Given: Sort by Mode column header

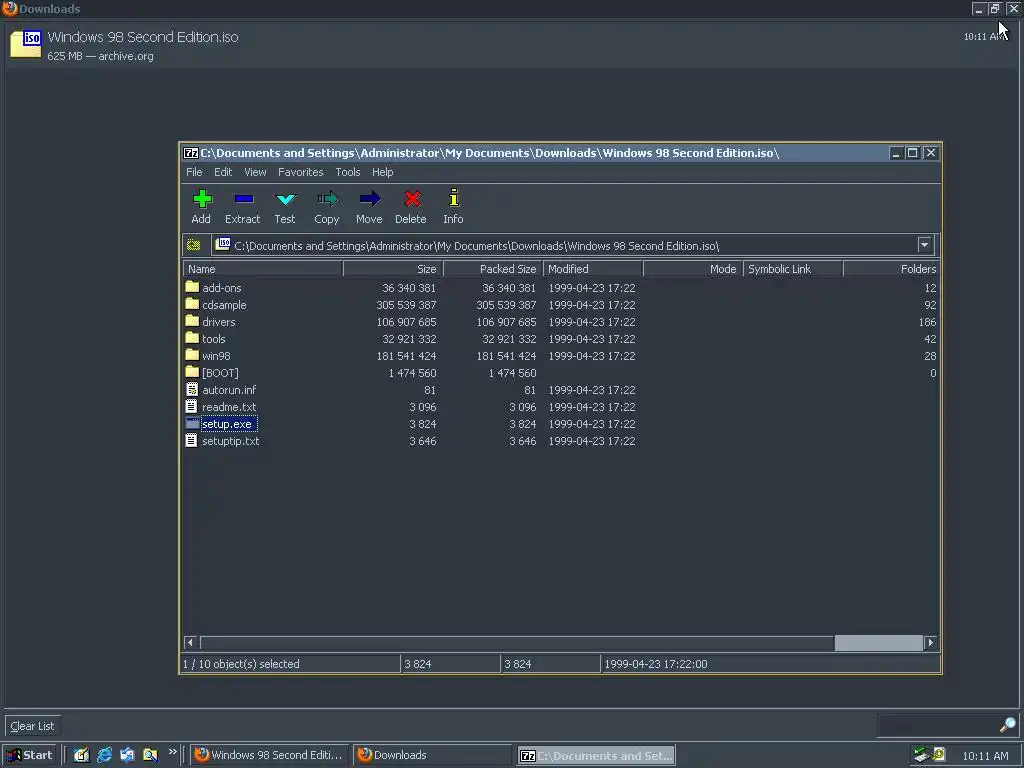Looking at the screenshot, I should point(693,269).
